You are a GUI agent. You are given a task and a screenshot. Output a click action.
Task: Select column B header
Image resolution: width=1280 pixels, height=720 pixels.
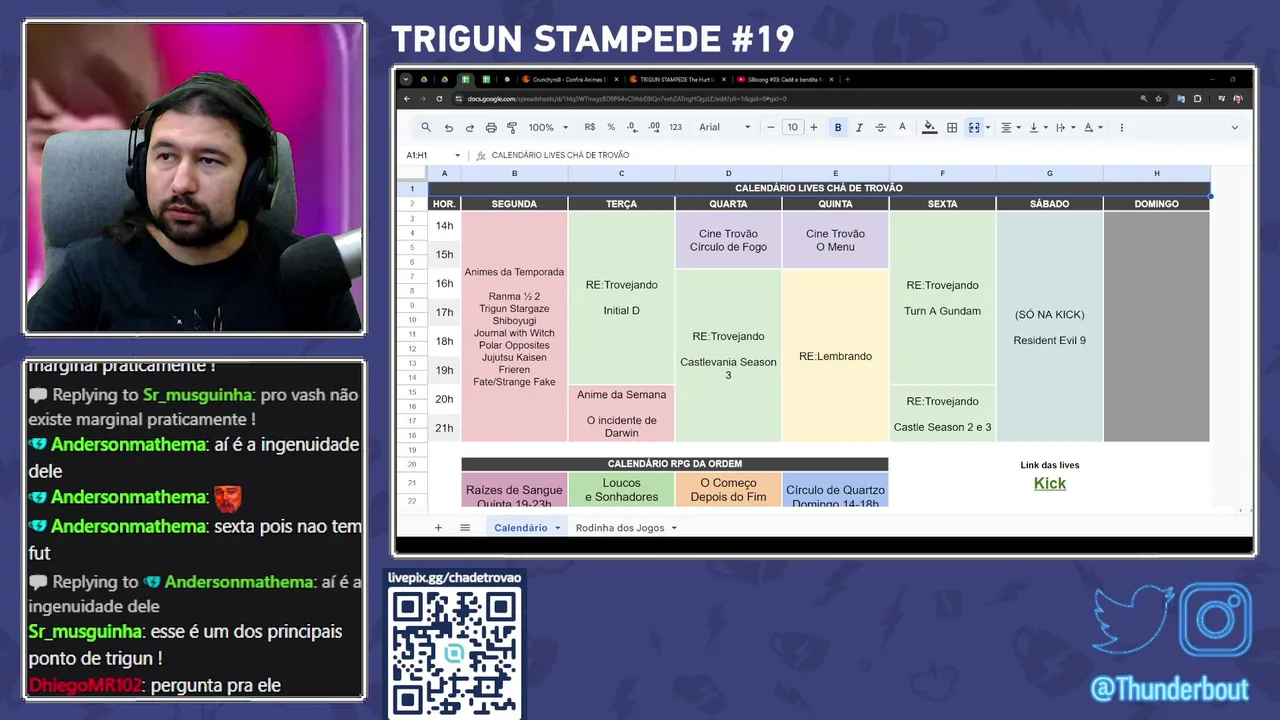click(514, 173)
